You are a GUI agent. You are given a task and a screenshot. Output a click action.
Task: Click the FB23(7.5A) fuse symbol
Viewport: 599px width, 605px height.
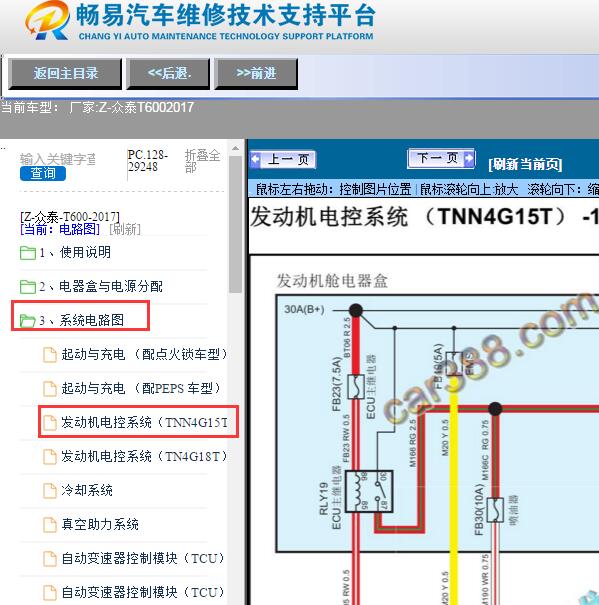click(x=356, y=386)
